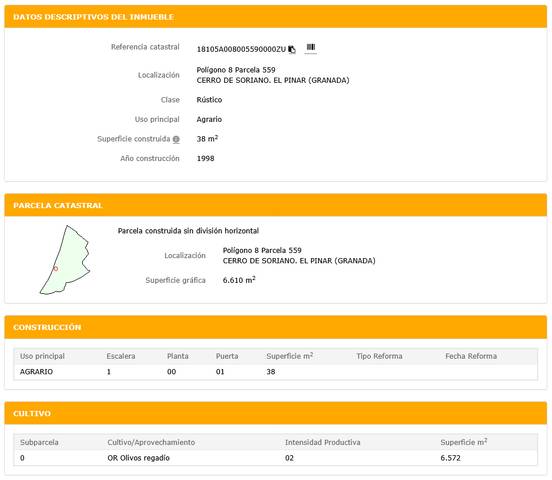Click the Referencia catastral label
Image resolution: width=552 pixels, height=480 pixels.
(145, 47)
